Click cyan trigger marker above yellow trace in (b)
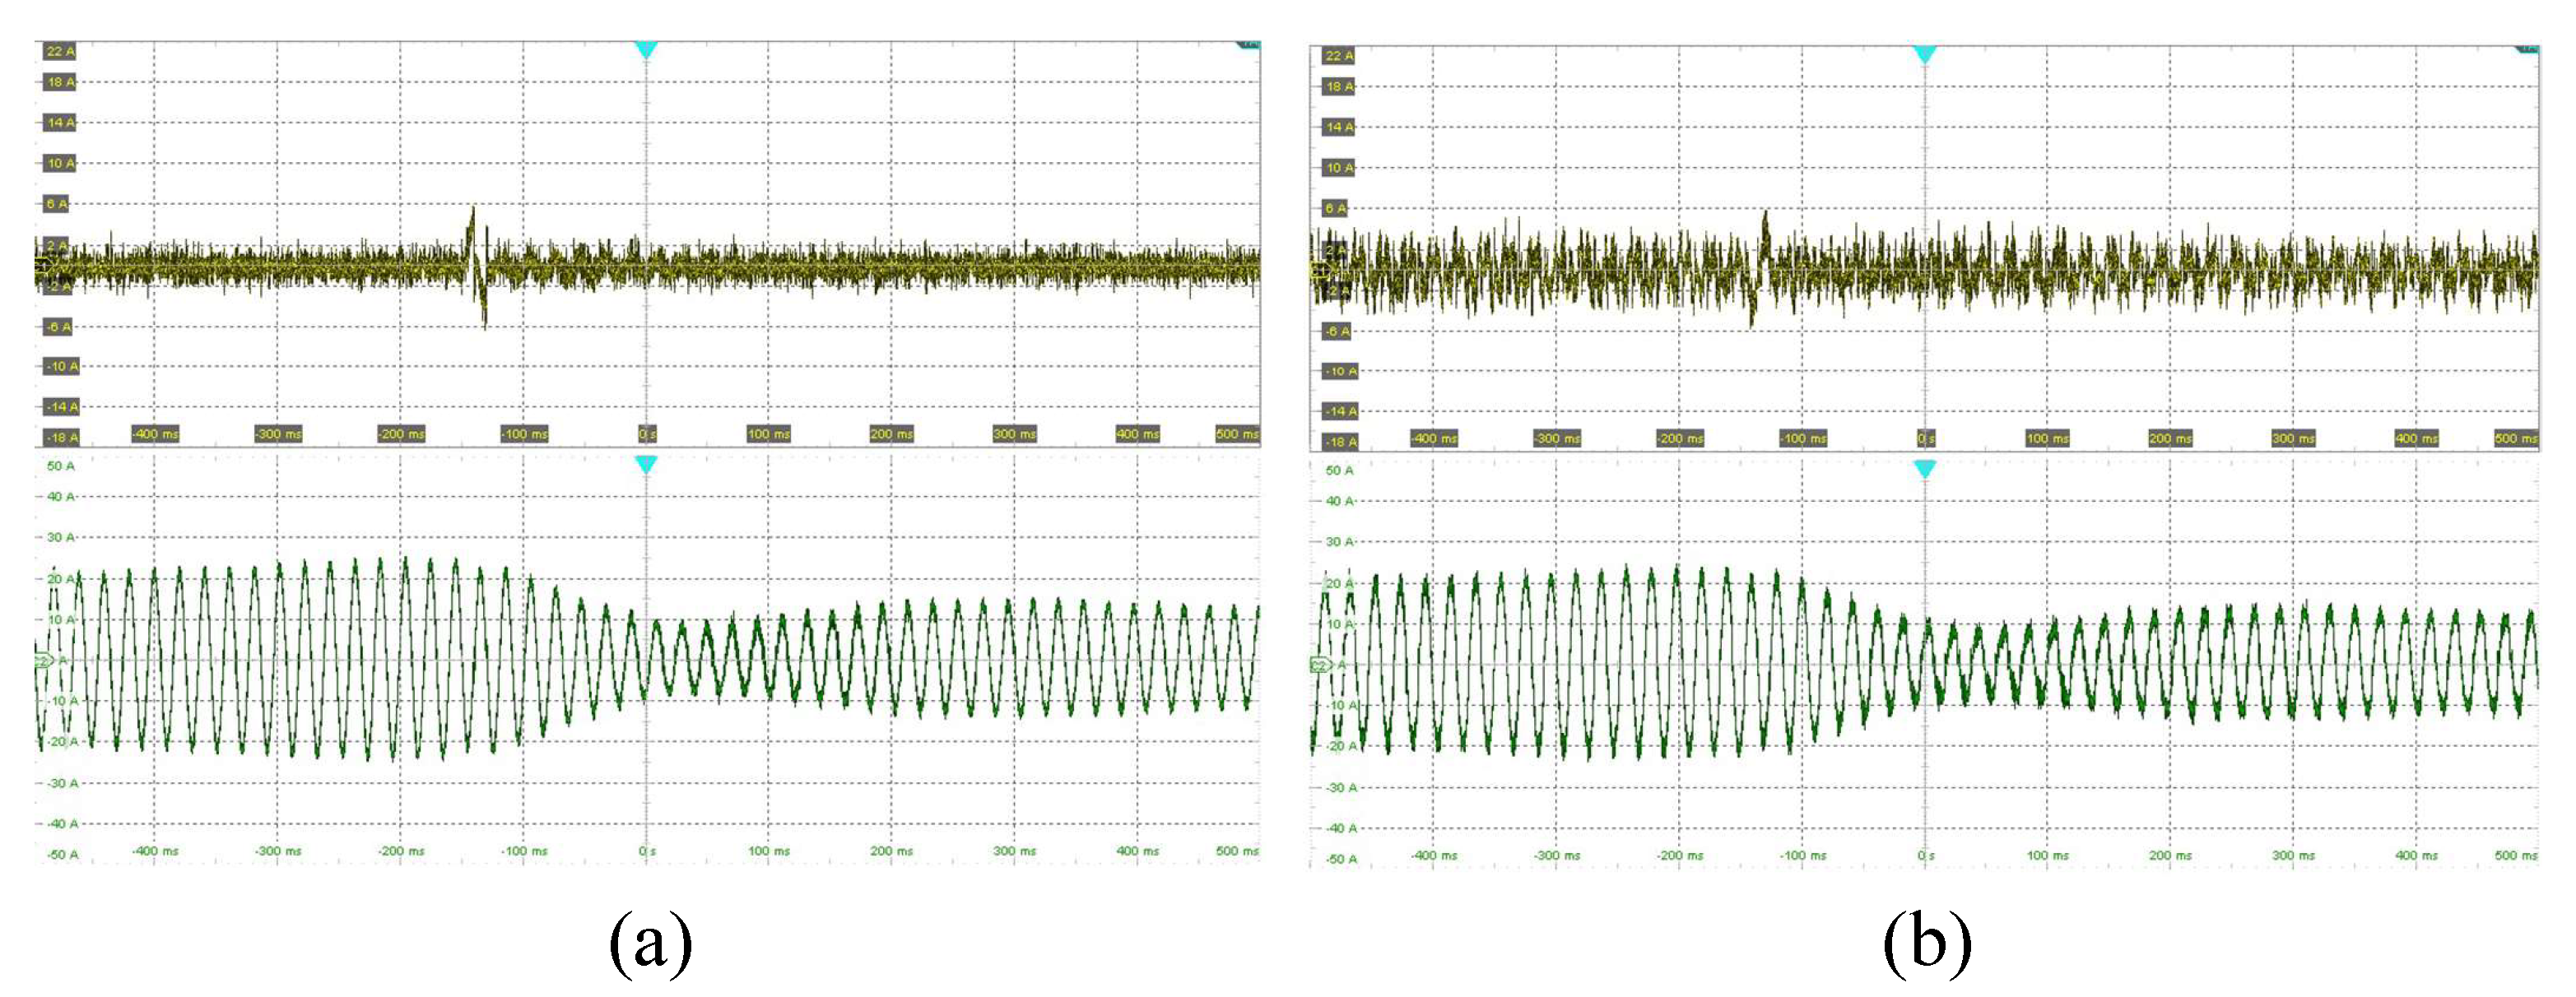 coord(1924,54)
